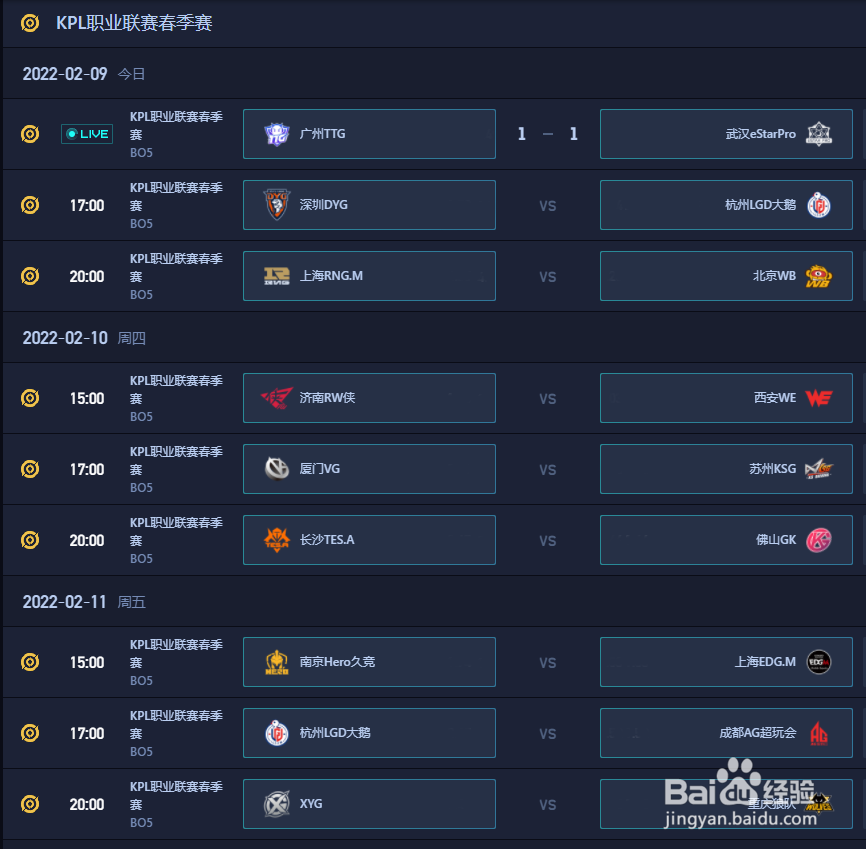Viewport: 866px width, 849px height.
Task: Click the 广州TTG team logo
Action: pyautogui.click(x=277, y=134)
